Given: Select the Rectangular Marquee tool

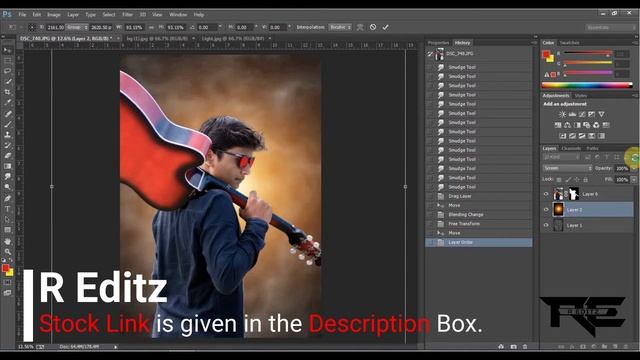Looking at the screenshot, I should (7, 60).
